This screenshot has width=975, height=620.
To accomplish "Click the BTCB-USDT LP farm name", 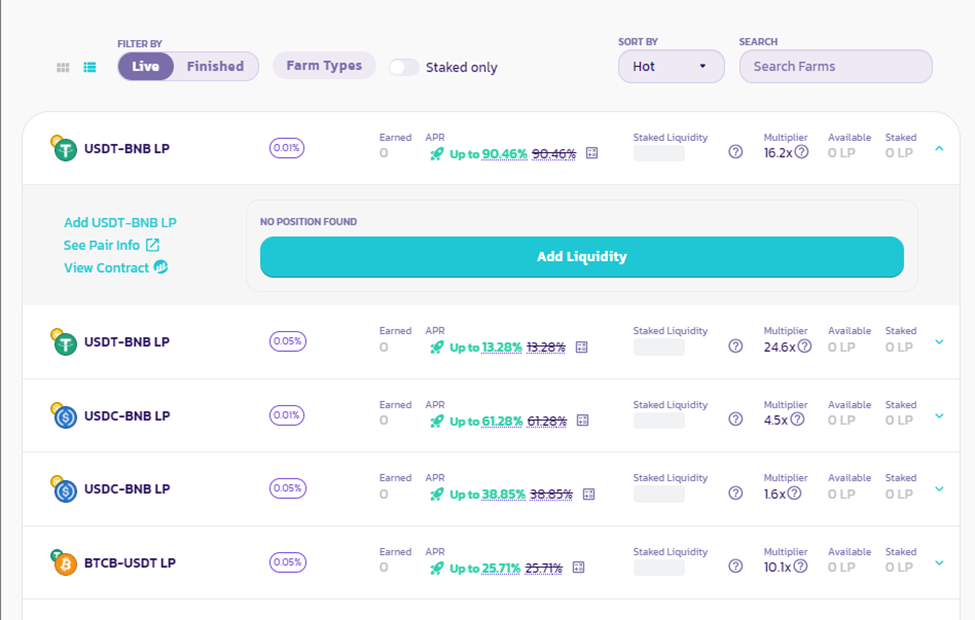I will 130,563.
